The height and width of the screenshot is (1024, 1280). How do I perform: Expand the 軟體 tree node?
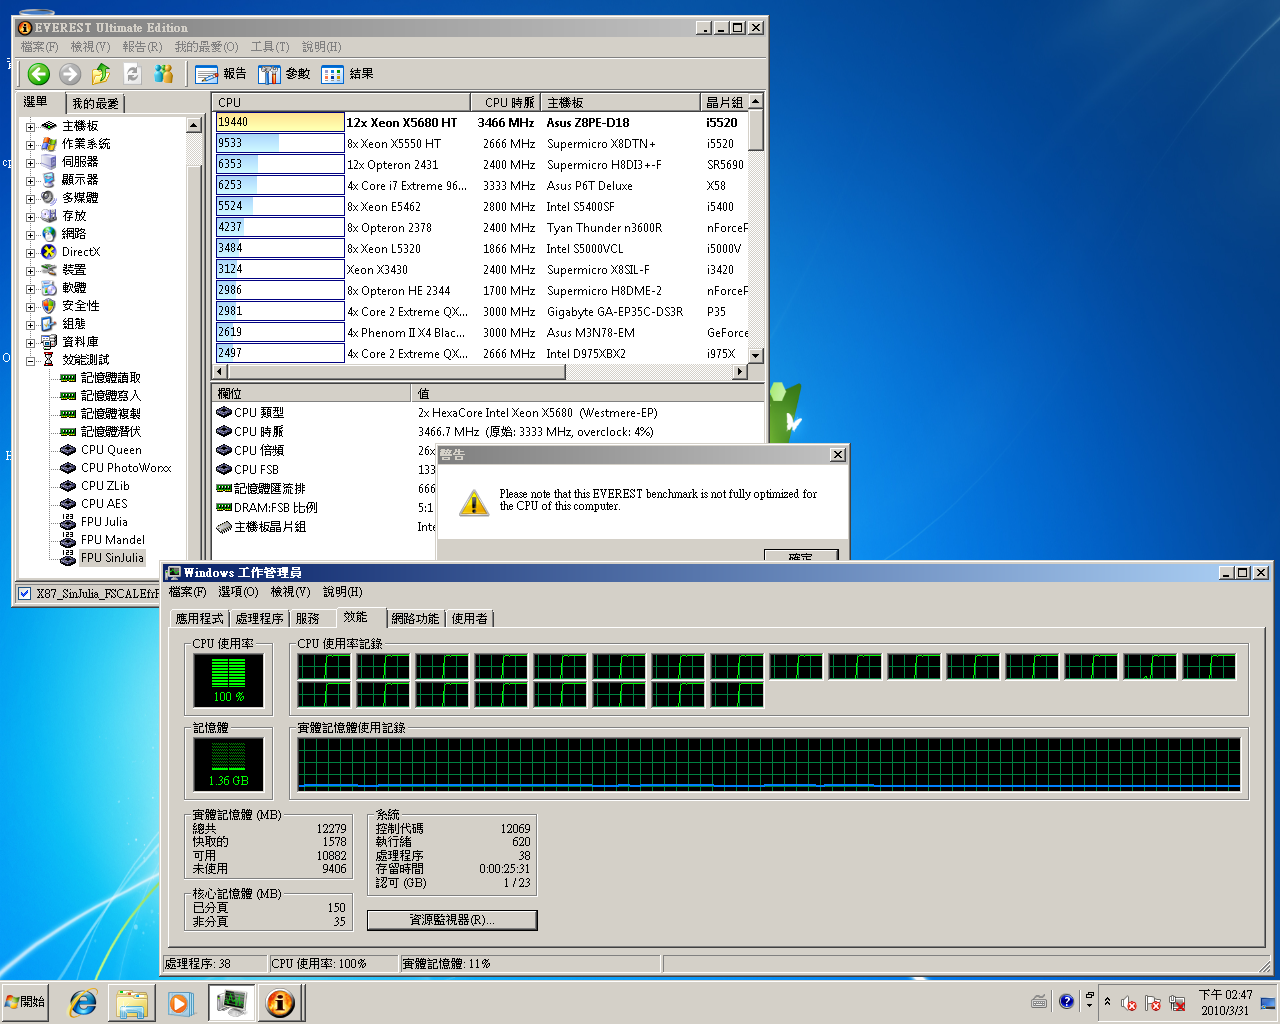(x=30, y=289)
